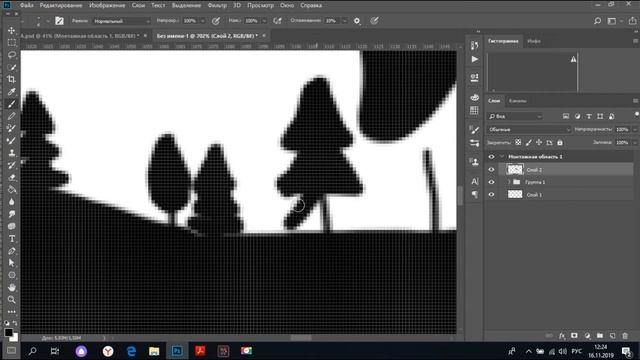Image resolution: width=640 pixels, height=360 pixels.
Task: Open the Файл menu
Action: tap(27, 5)
